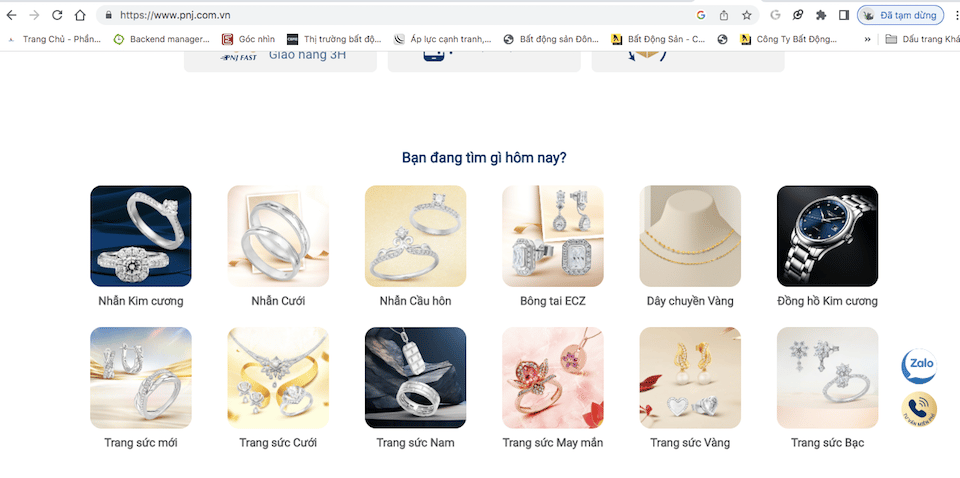This screenshot has width=960, height=478.
Task: Open Bông tai ECZ category image
Action: [x=553, y=236]
